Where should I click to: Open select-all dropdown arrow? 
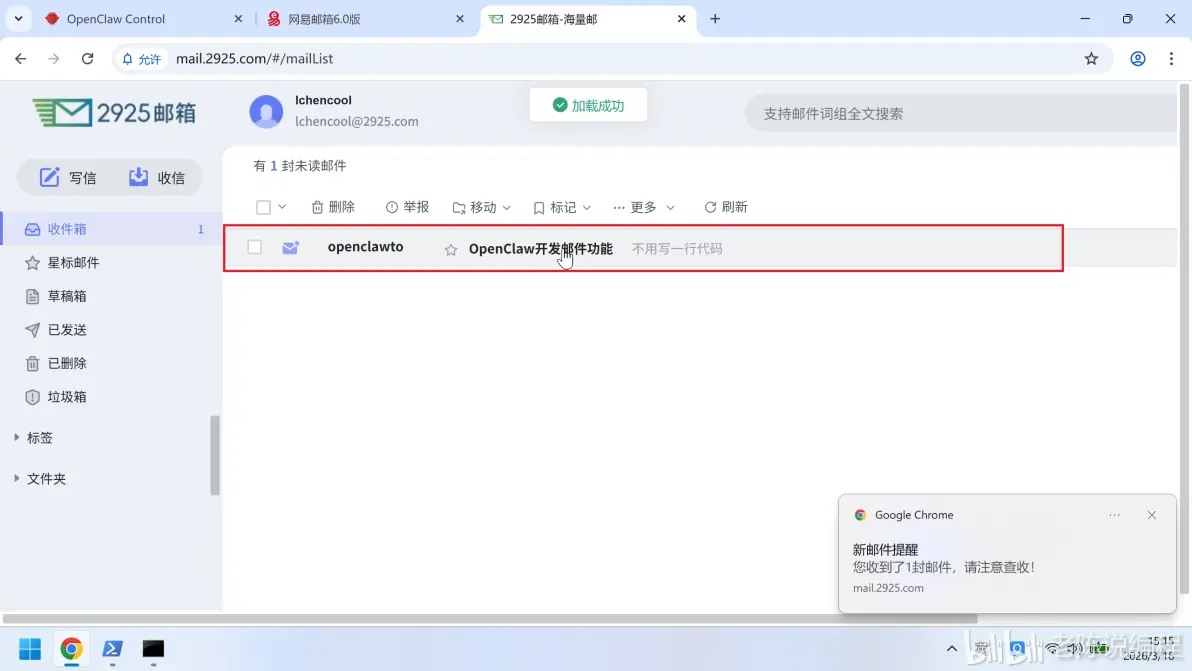tap(282, 207)
